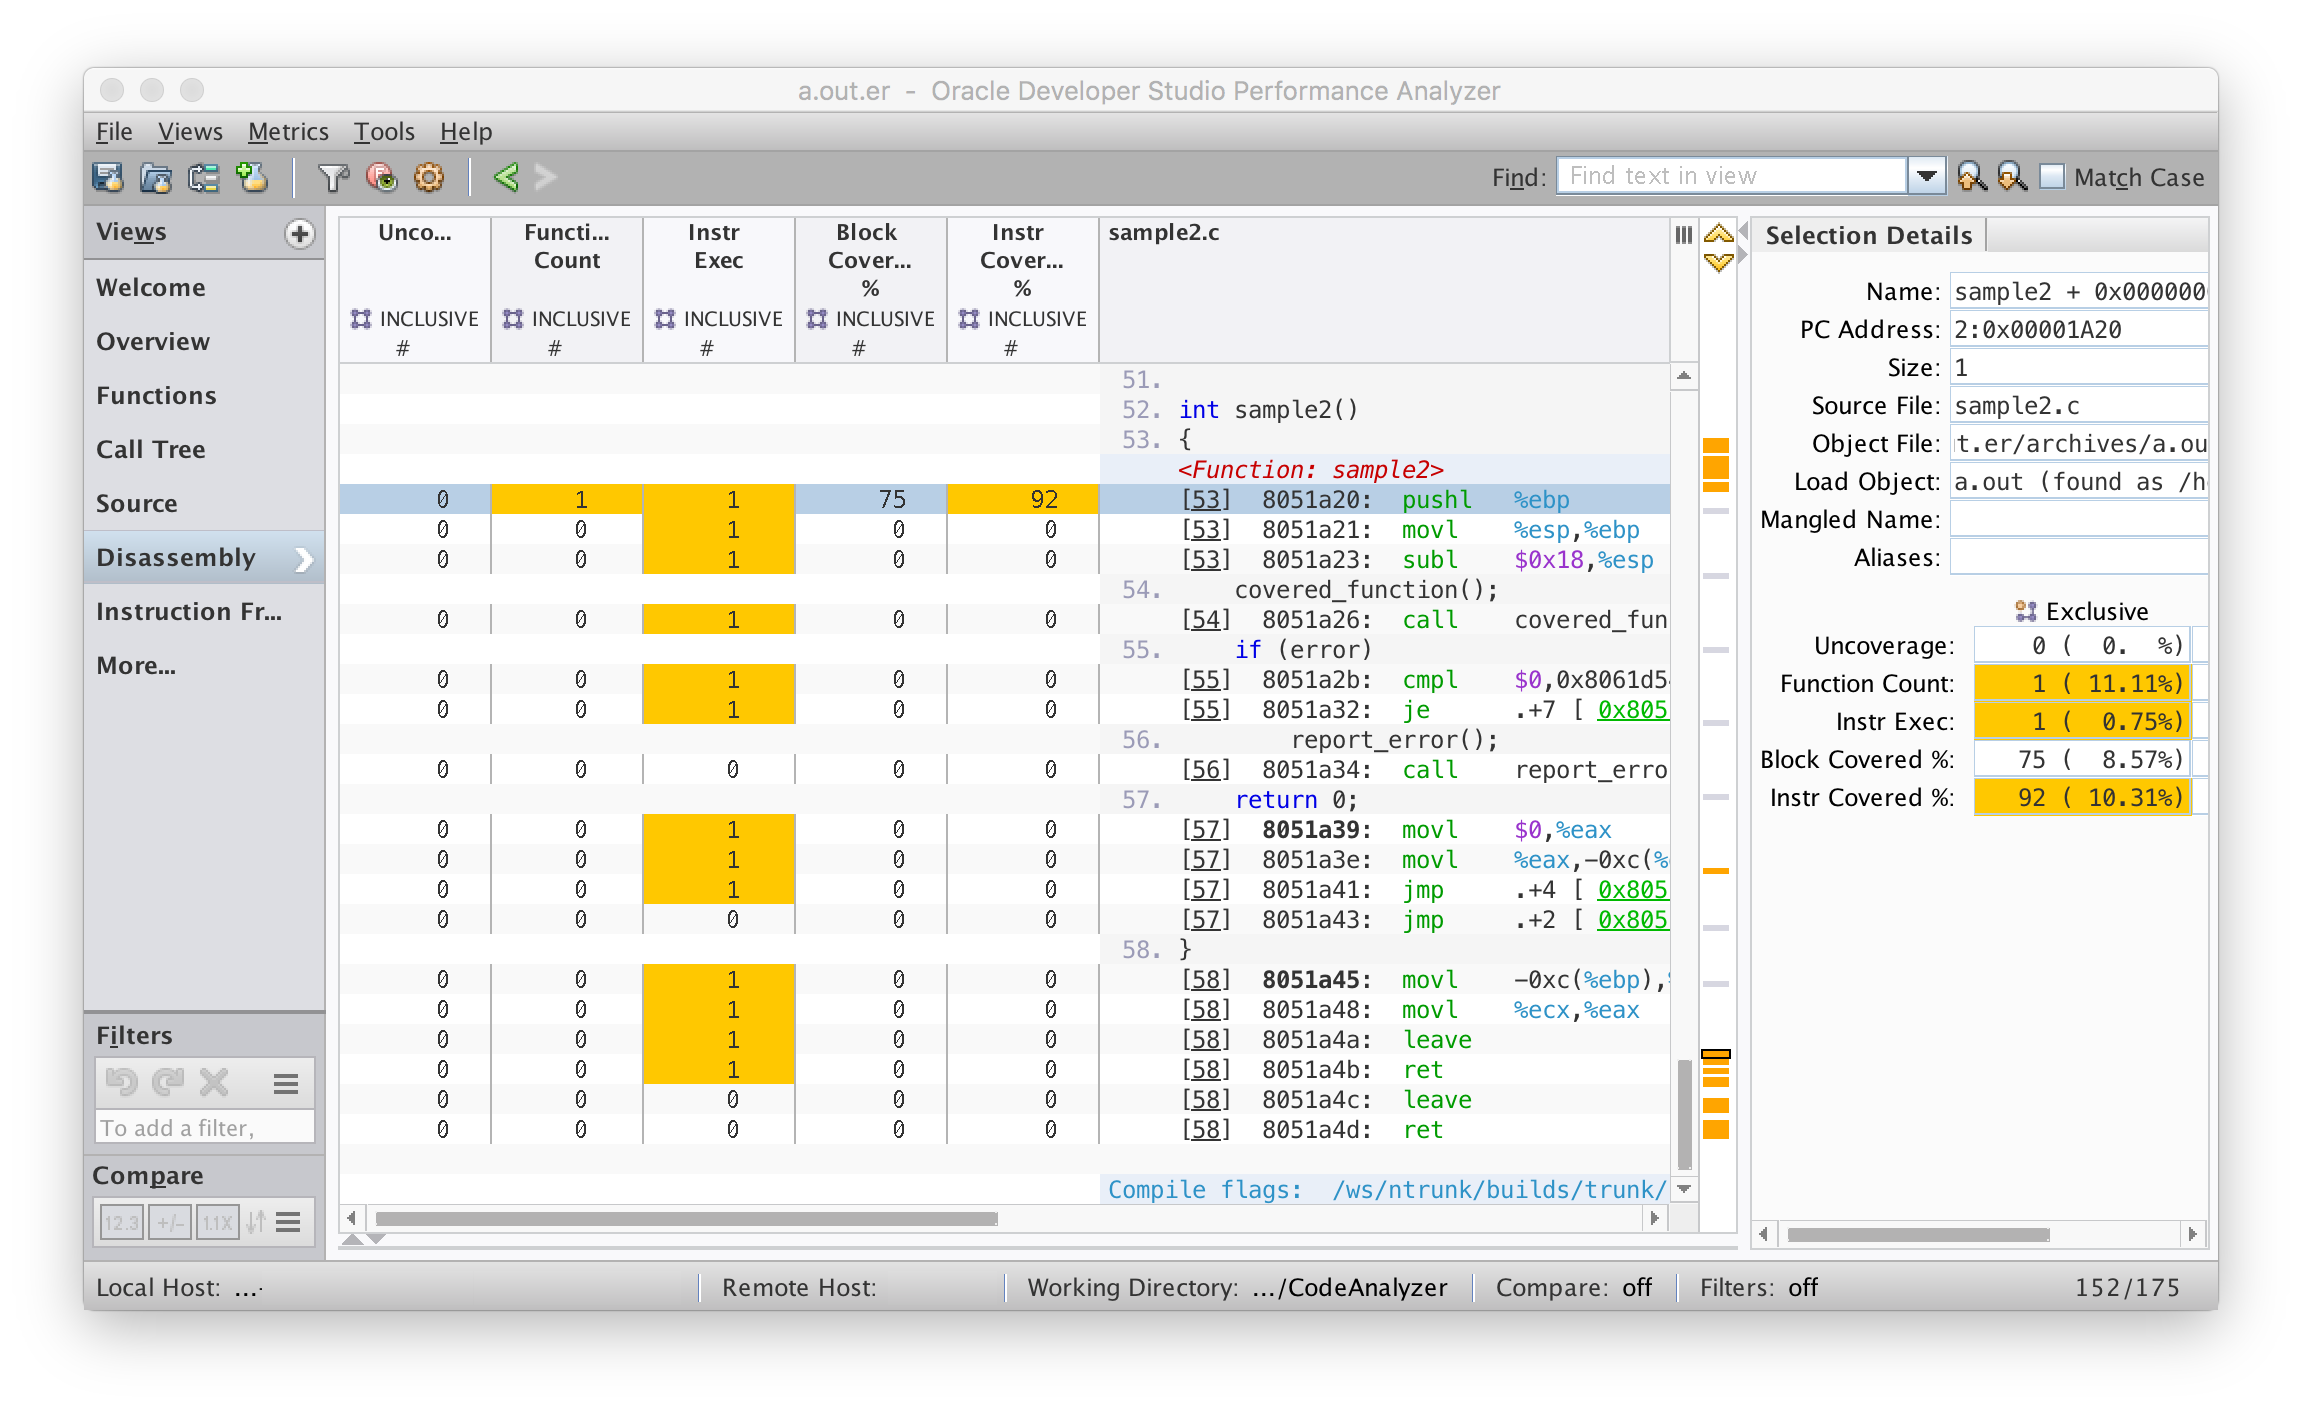Click the Find Next binoculars icon
2302x1410 pixels.
click(x=2011, y=177)
